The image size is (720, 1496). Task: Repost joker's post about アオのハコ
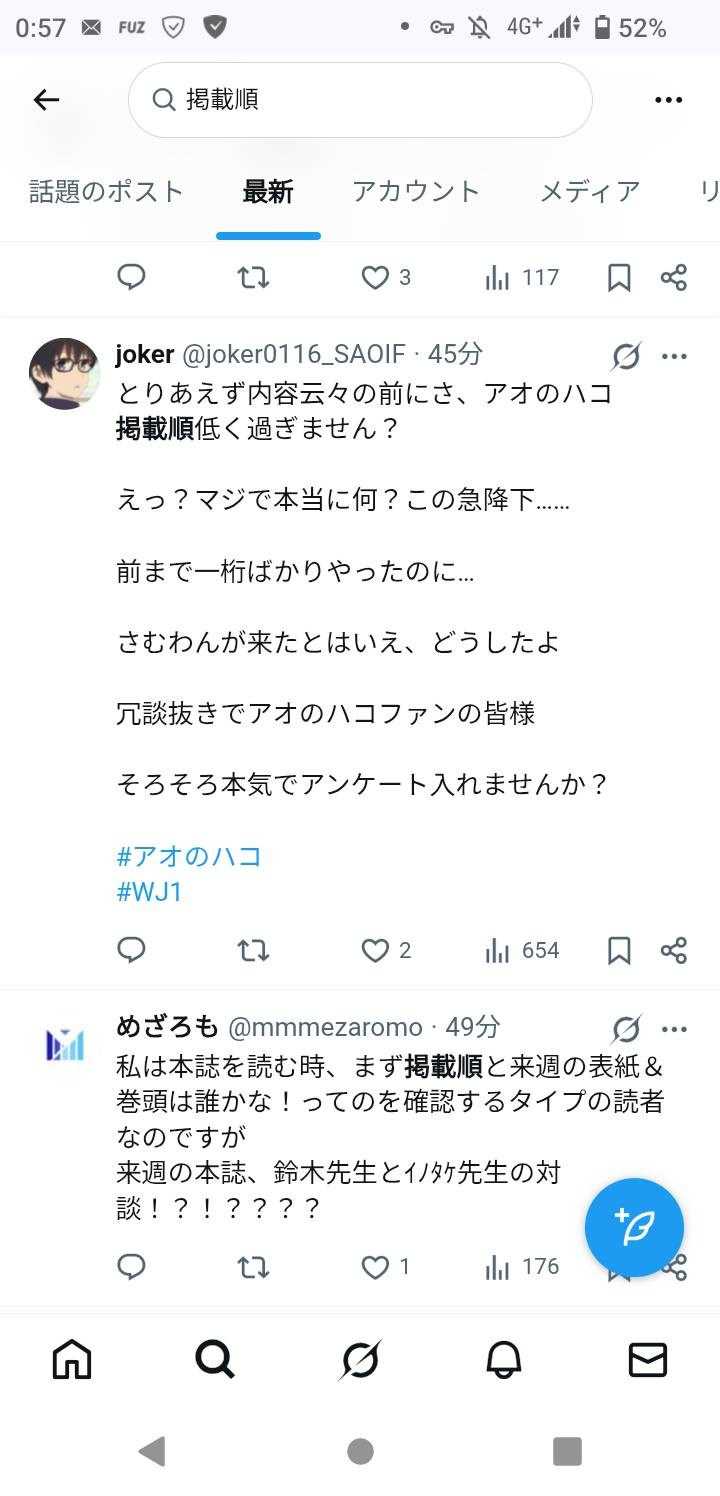pyautogui.click(x=253, y=950)
